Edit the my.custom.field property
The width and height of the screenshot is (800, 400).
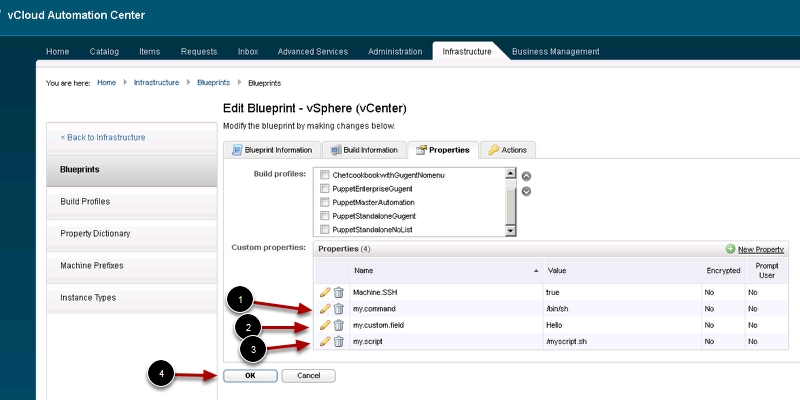(x=325, y=325)
